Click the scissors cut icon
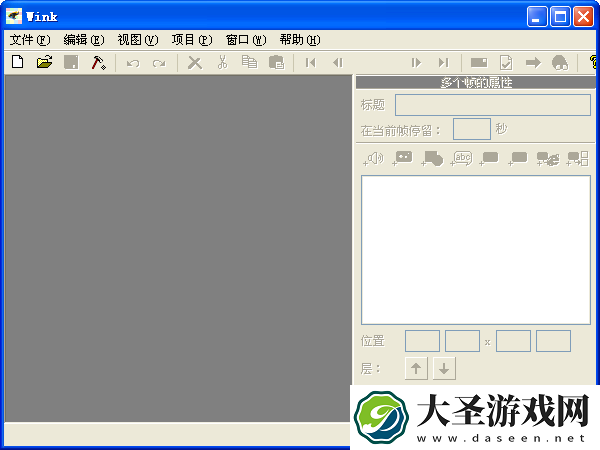 [222, 62]
